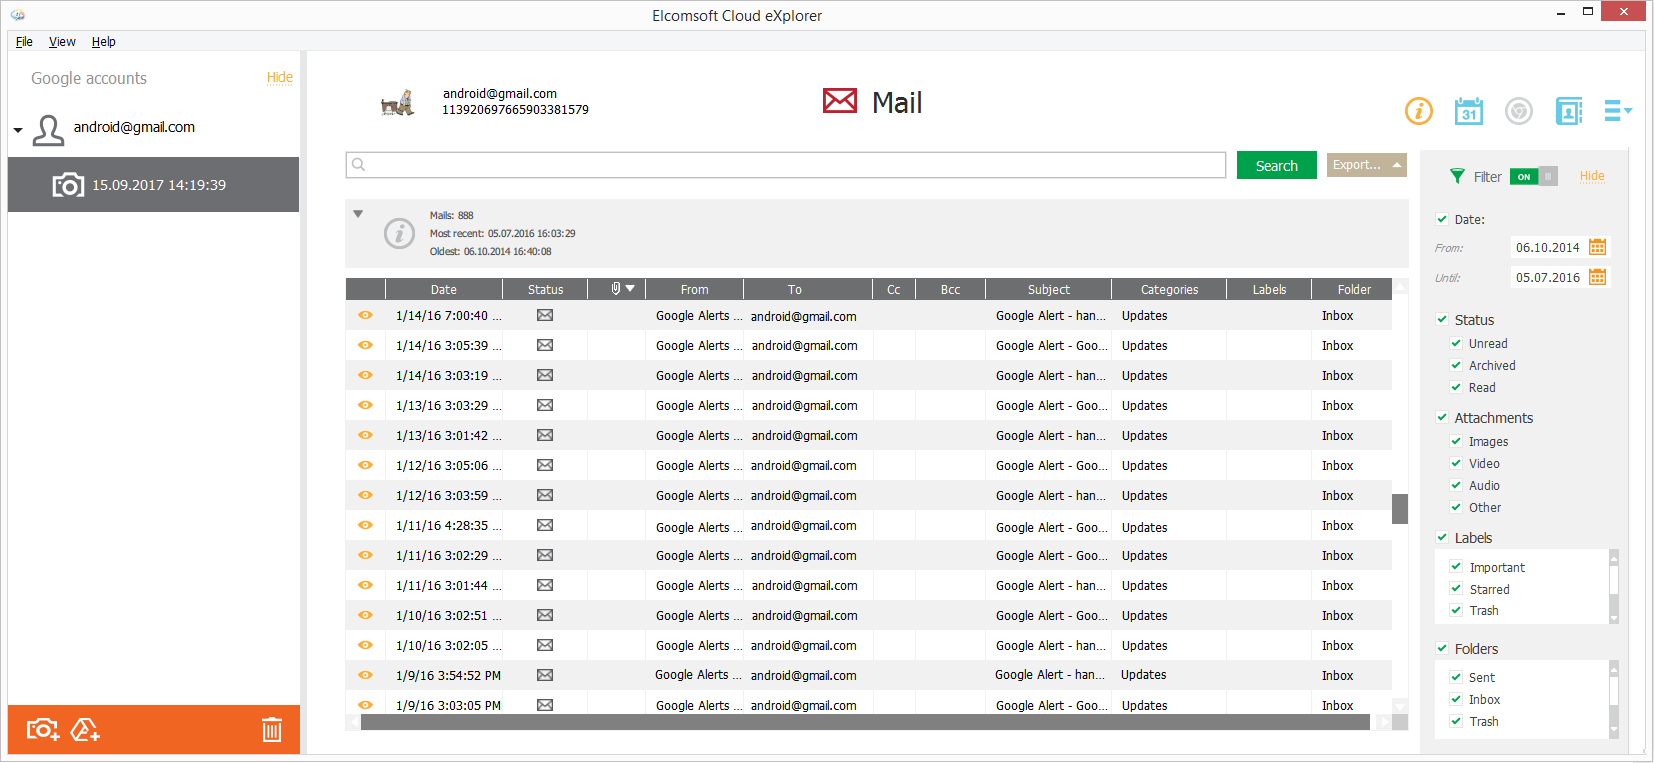Open the Contacts icon
The height and width of the screenshot is (763, 1654).
pyautogui.click(x=1568, y=111)
